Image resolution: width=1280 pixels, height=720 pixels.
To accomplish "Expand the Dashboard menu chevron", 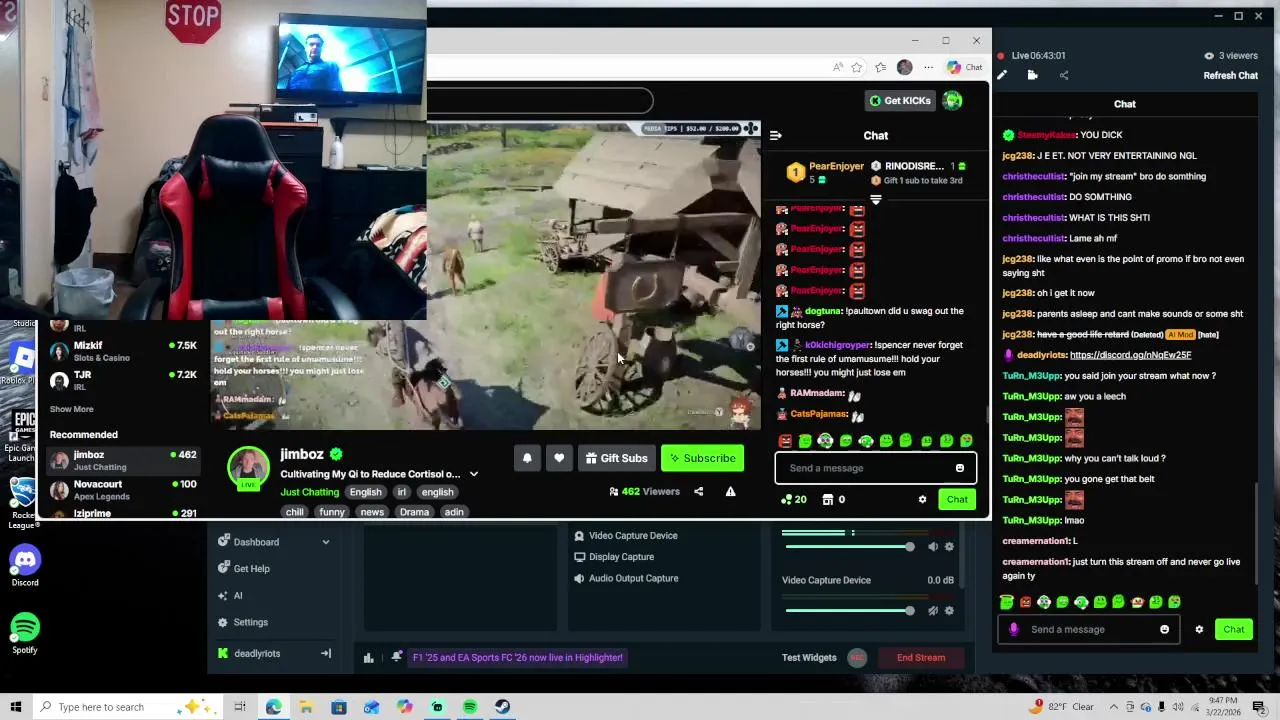I will click(325, 542).
